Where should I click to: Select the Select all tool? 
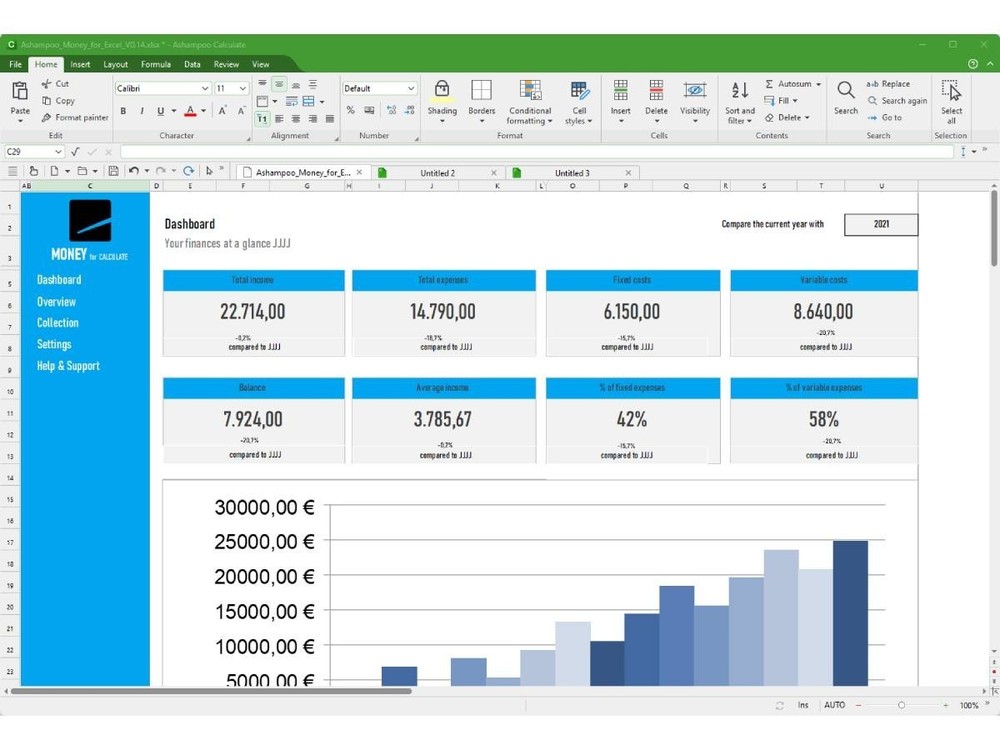(951, 102)
